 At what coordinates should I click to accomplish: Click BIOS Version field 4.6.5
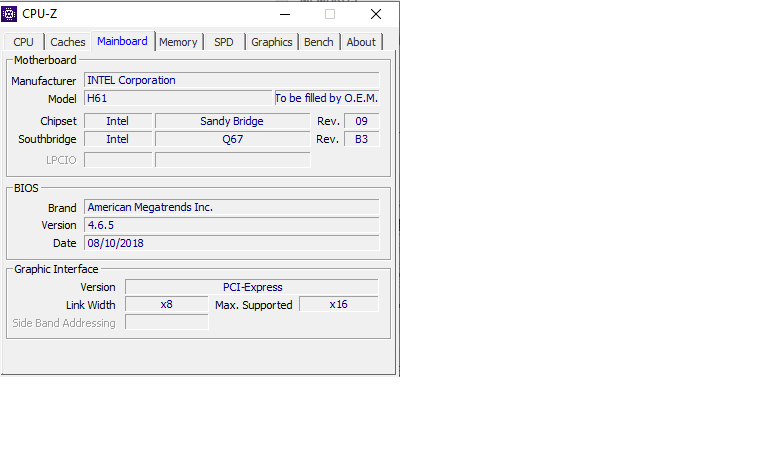(x=232, y=225)
